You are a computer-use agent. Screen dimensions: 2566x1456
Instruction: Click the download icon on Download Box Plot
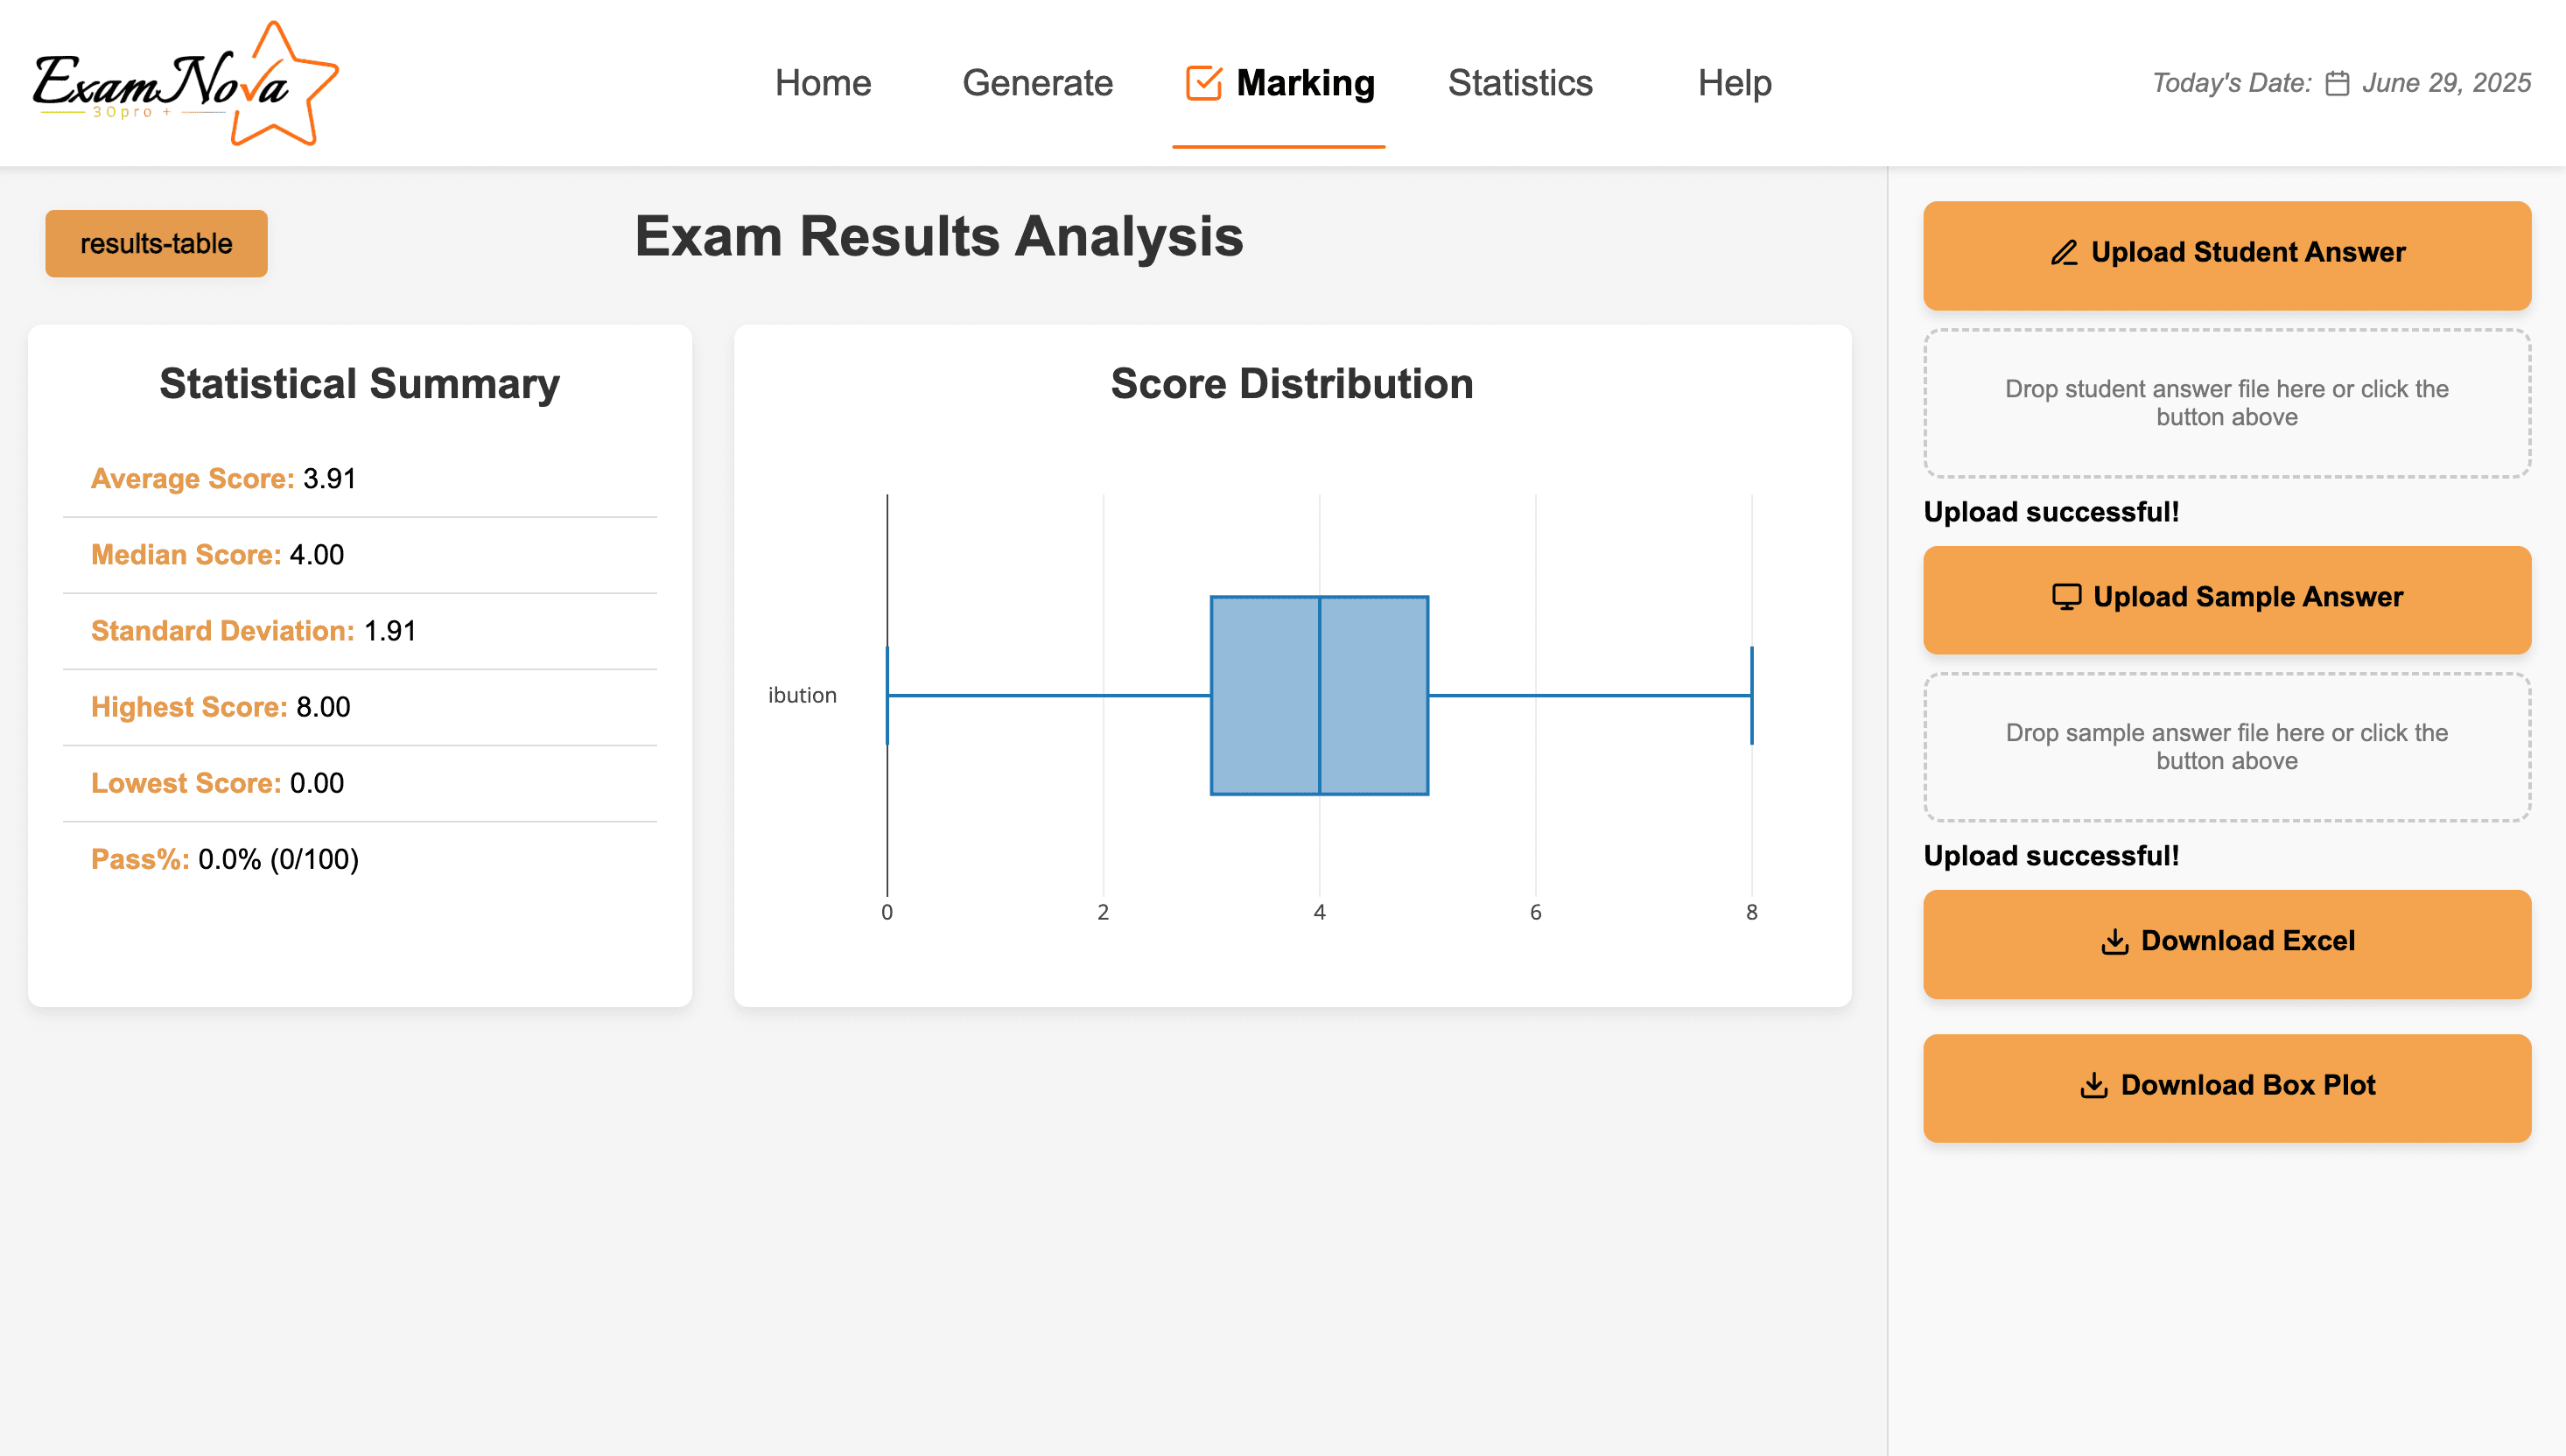2094,1086
